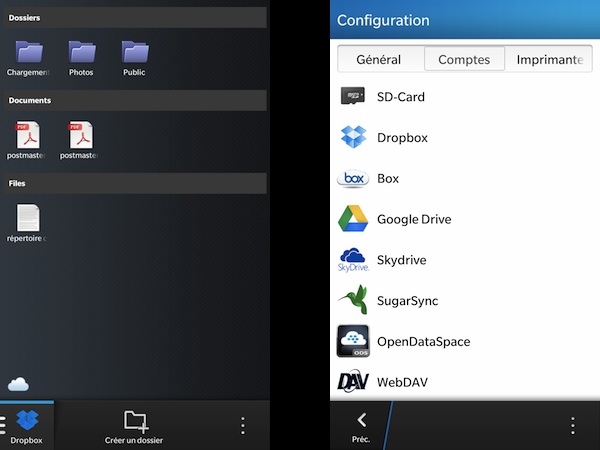Tap the SugarSync label
Screen dimensions: 600x450
point(408,301)
